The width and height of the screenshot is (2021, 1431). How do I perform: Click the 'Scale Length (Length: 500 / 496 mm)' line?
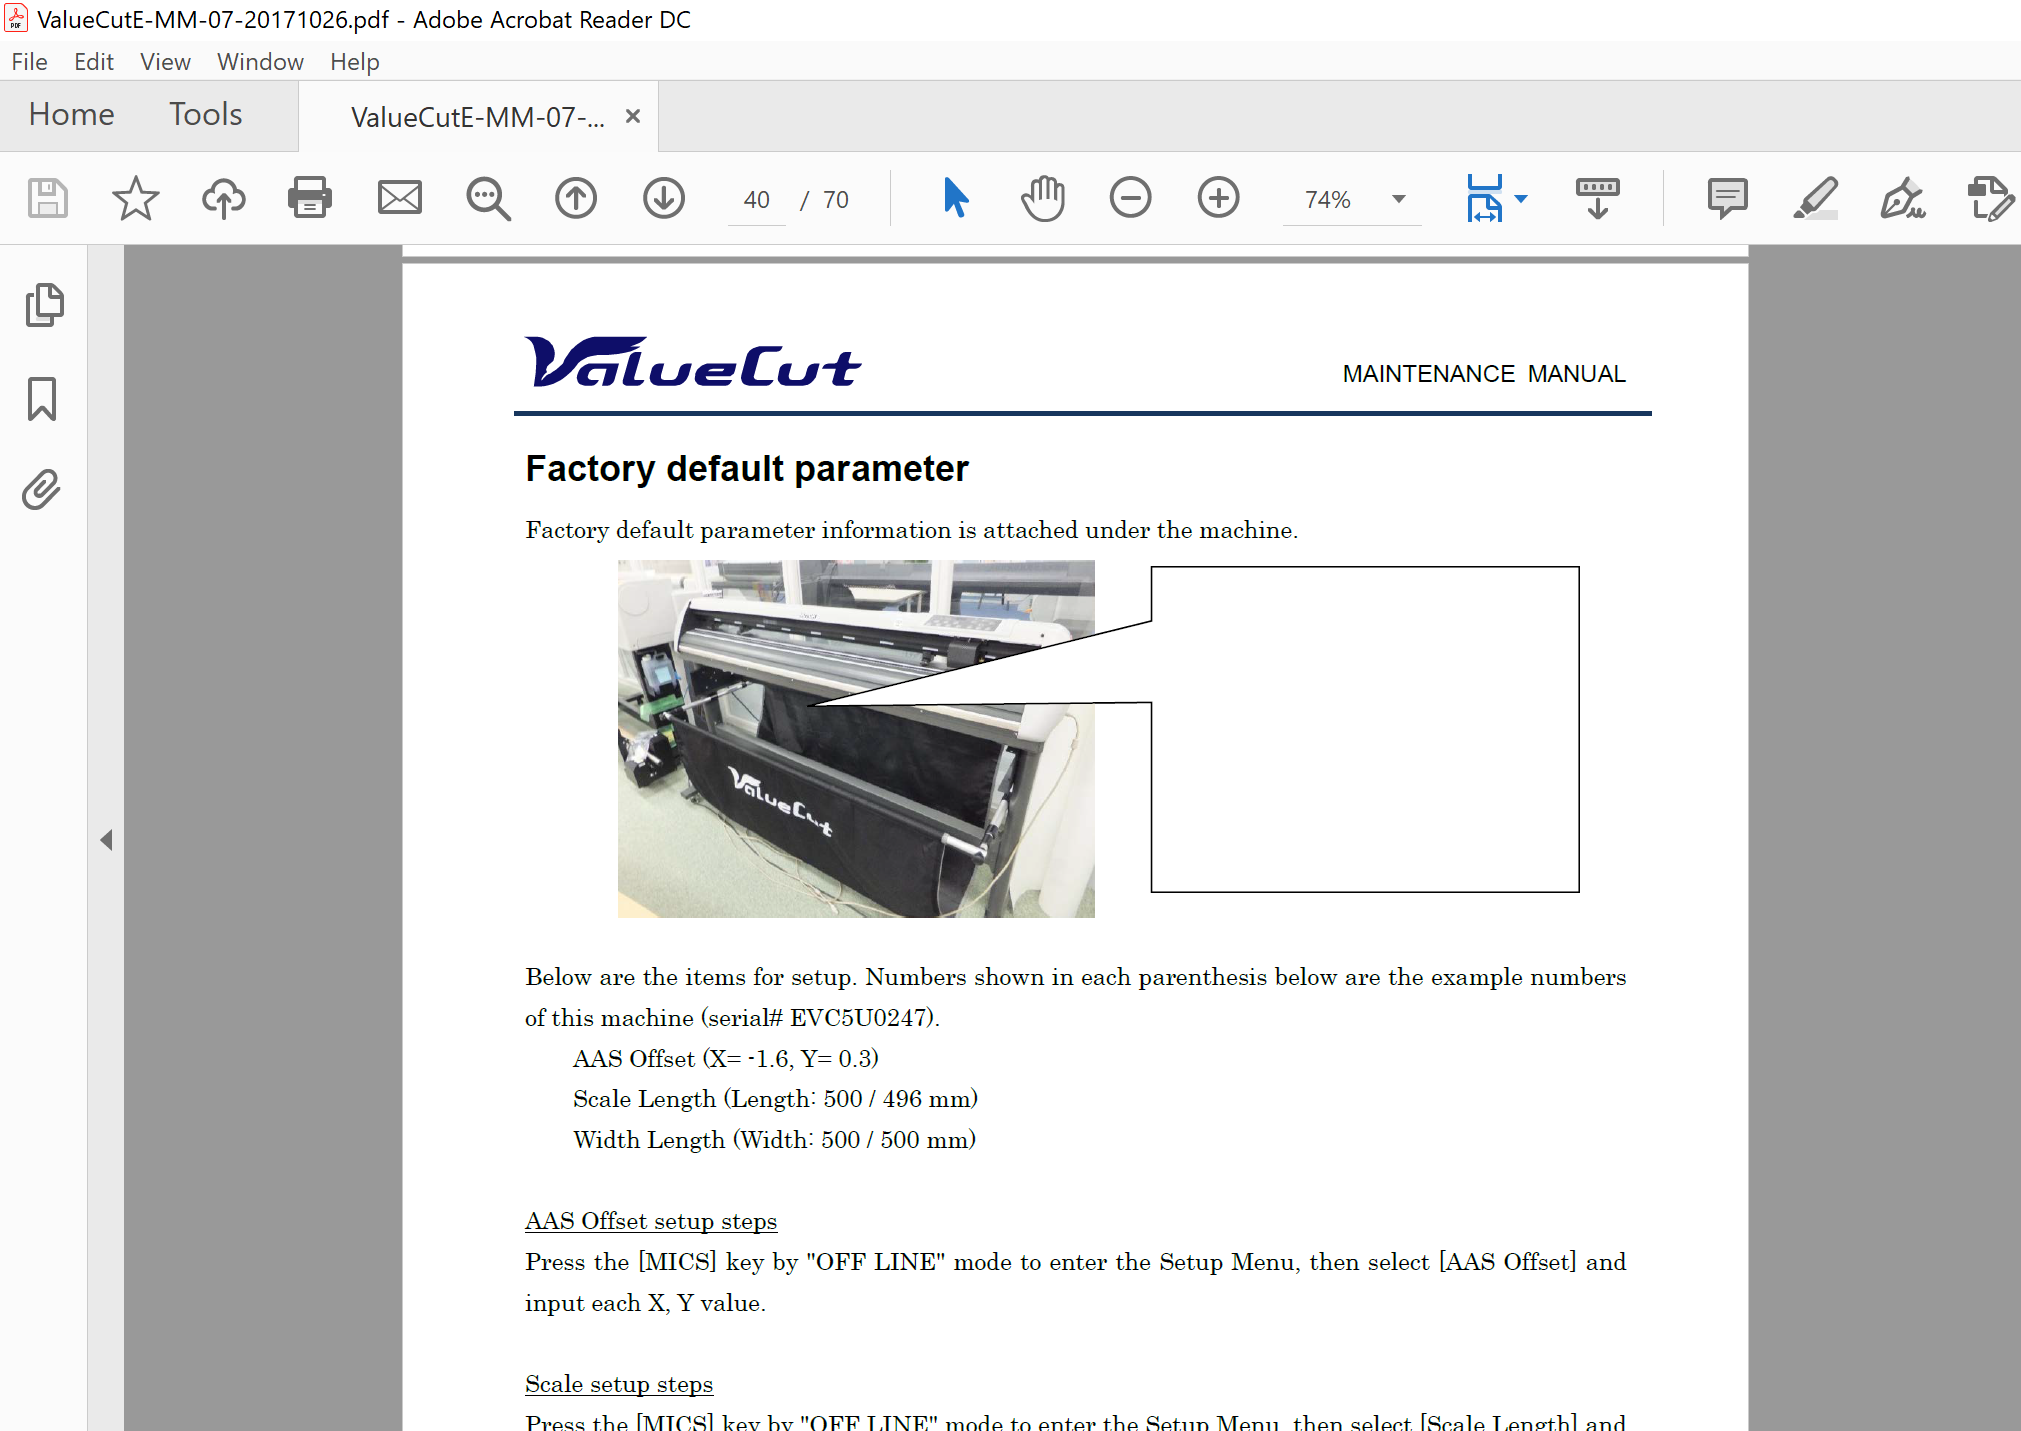tap(775, 1099)
